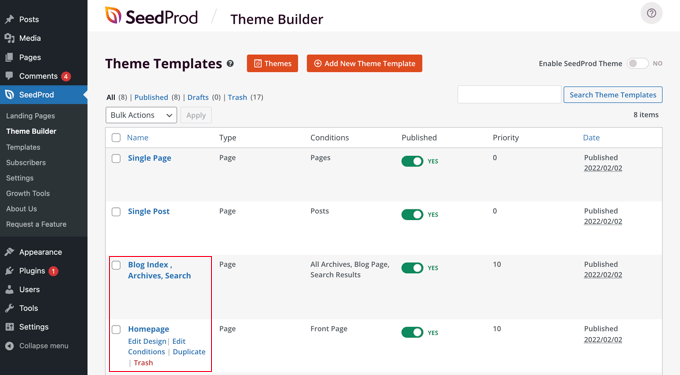
Task: Open Appearance via its paintbrush icon
Action: (9, 252)
